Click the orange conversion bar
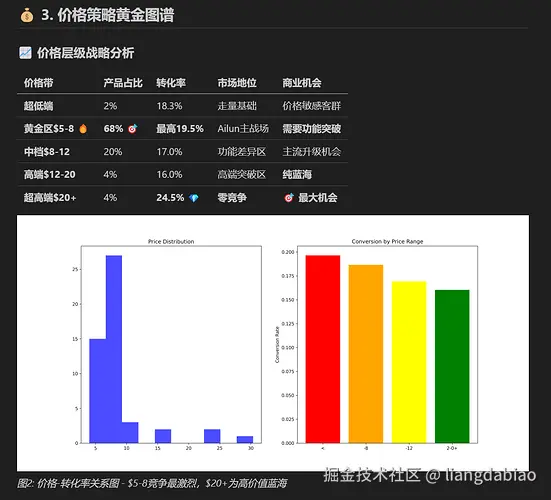 click(366, 354)
